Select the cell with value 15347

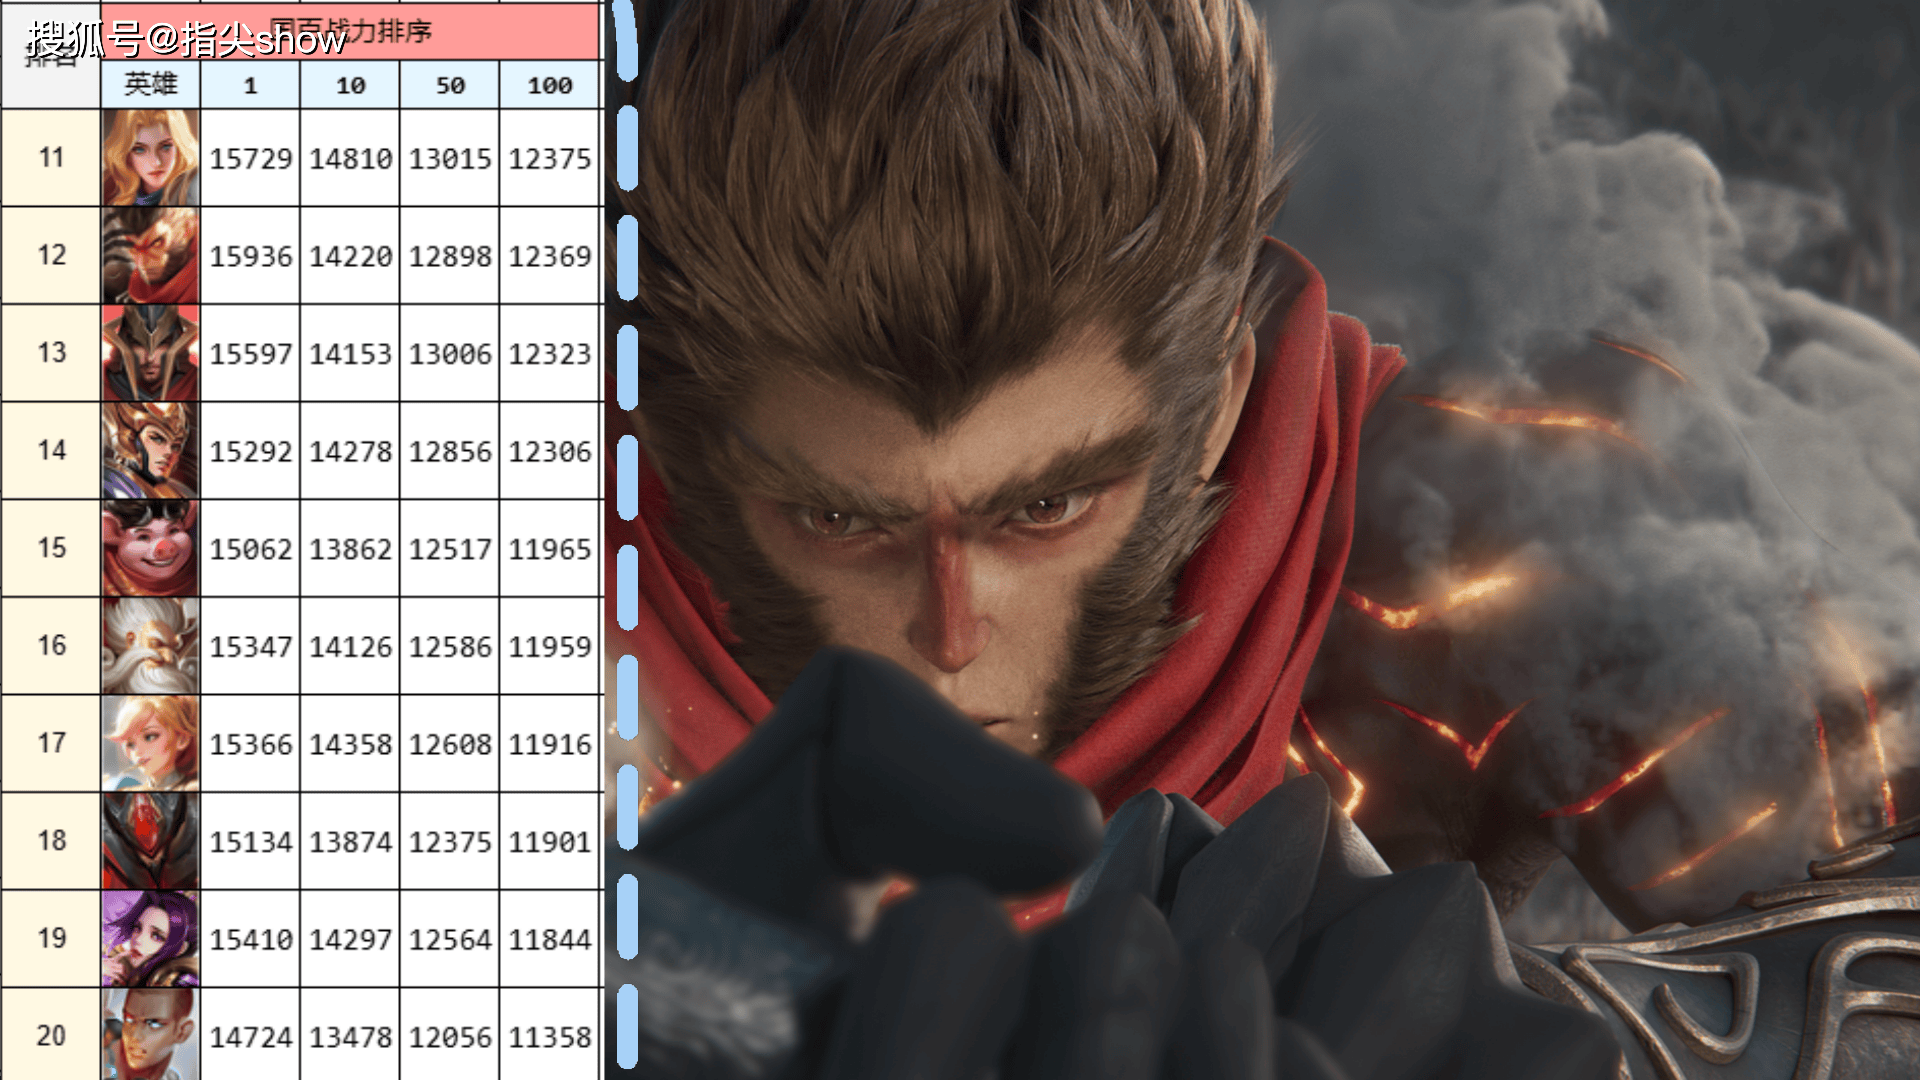click(x=250, y=646)
